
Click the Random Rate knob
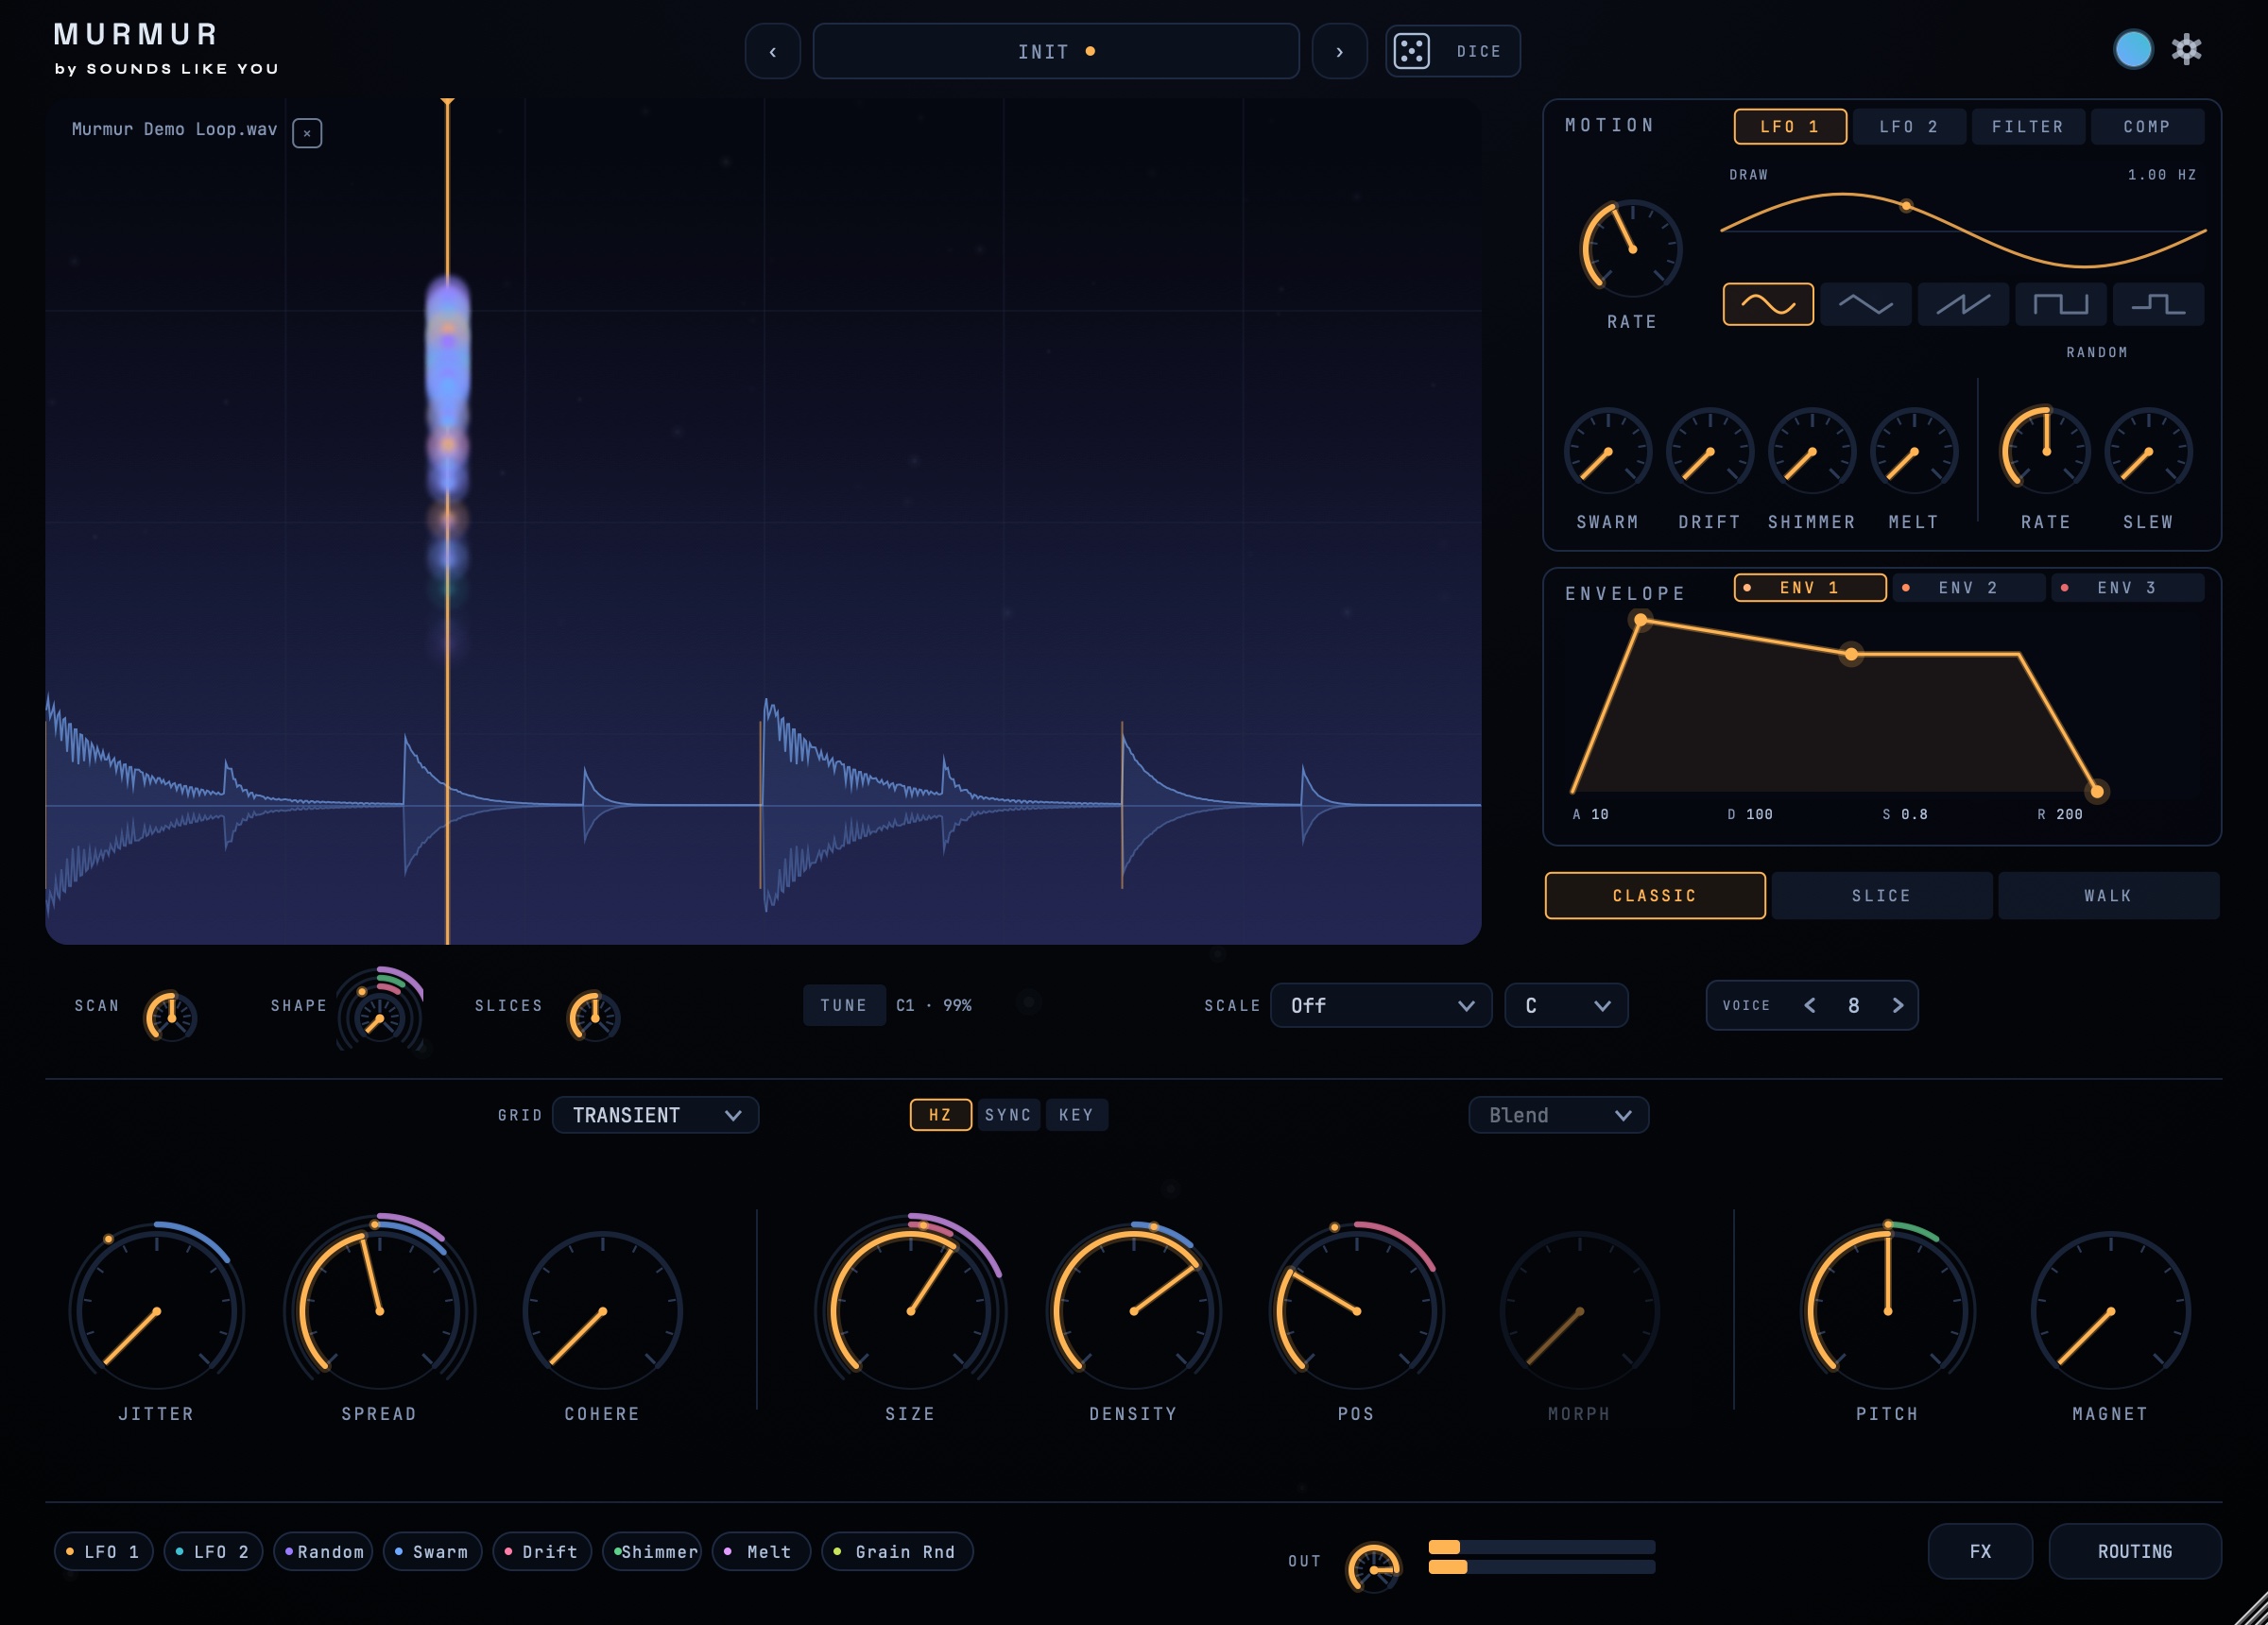pos(2045,452)
